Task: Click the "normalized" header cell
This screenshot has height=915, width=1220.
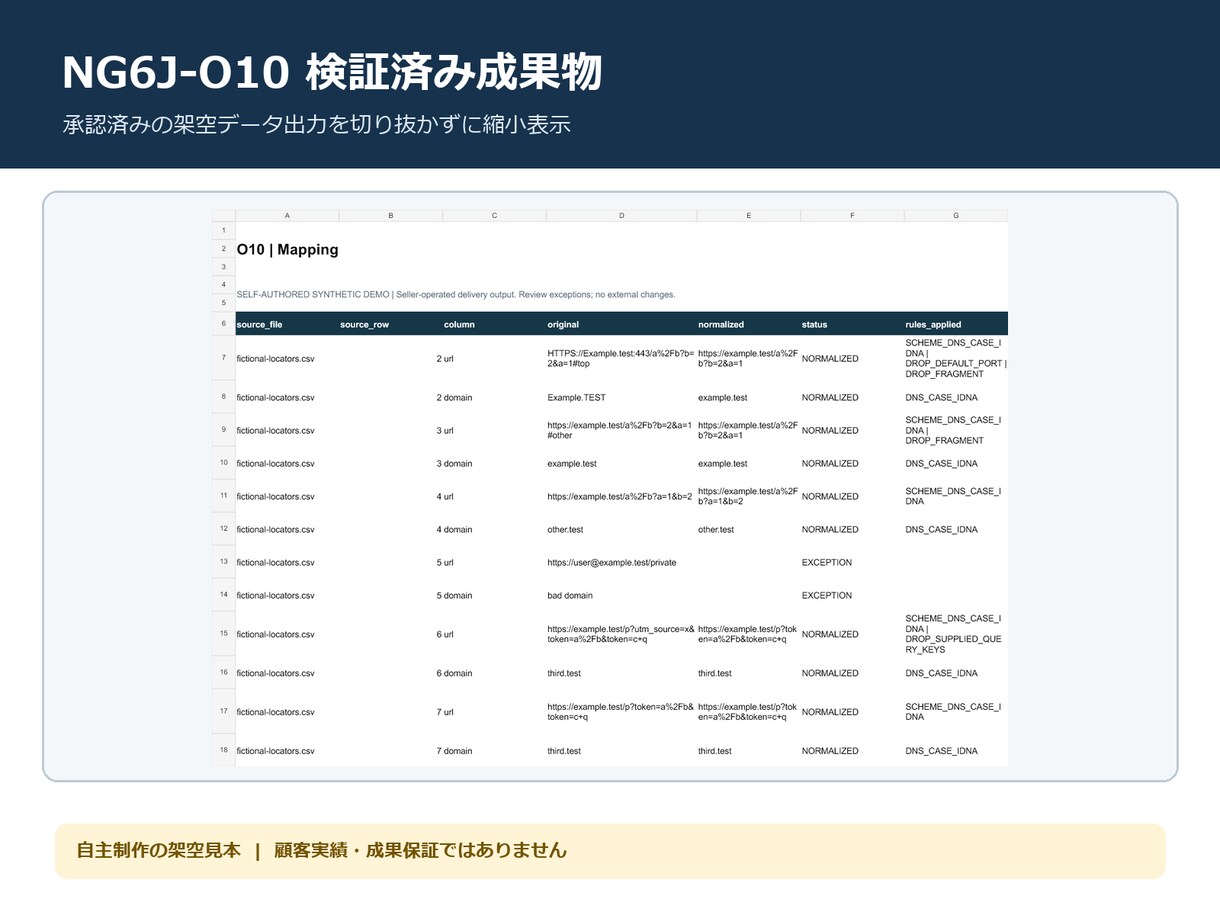Action: click(x=748, y=324)
